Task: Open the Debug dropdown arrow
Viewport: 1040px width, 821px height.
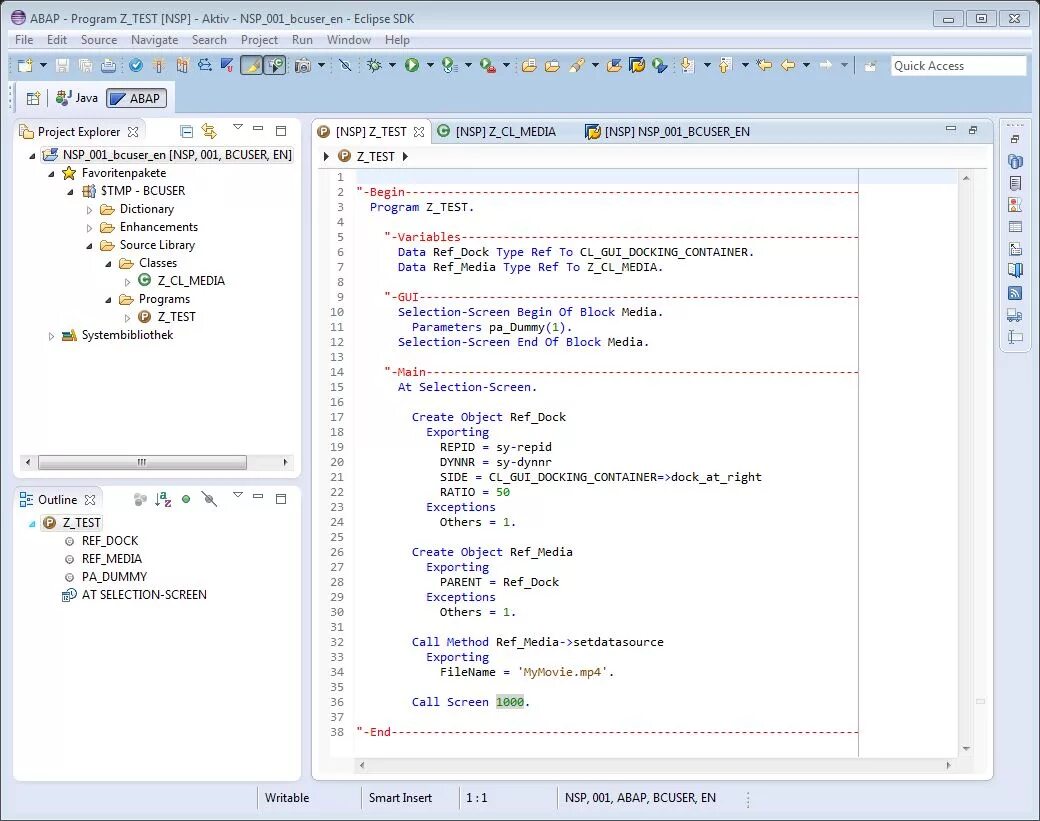Action: (x=392, y=65)
